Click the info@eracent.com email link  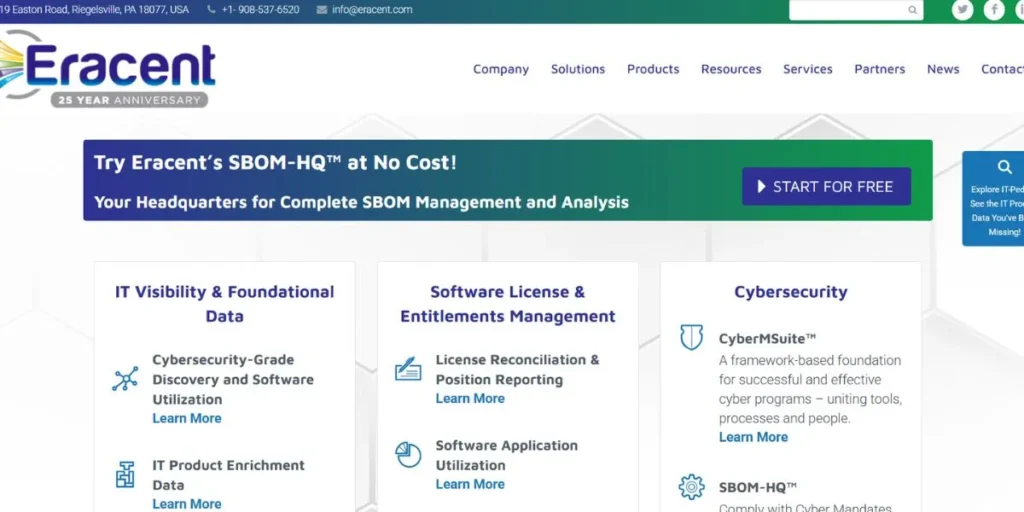tap(372, 10)
